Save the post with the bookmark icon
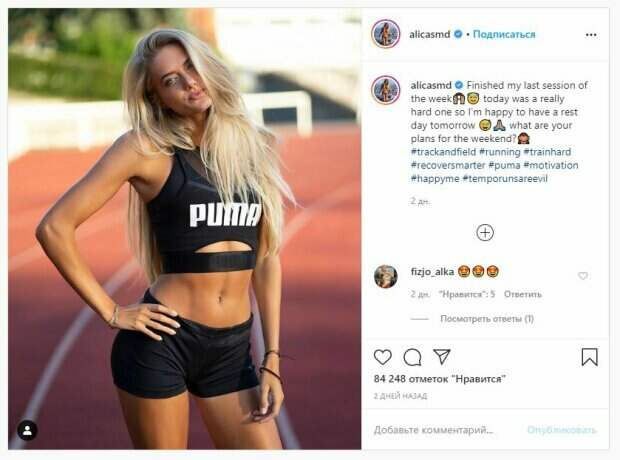This screenshot has height=460, width=620. point(589,357)
